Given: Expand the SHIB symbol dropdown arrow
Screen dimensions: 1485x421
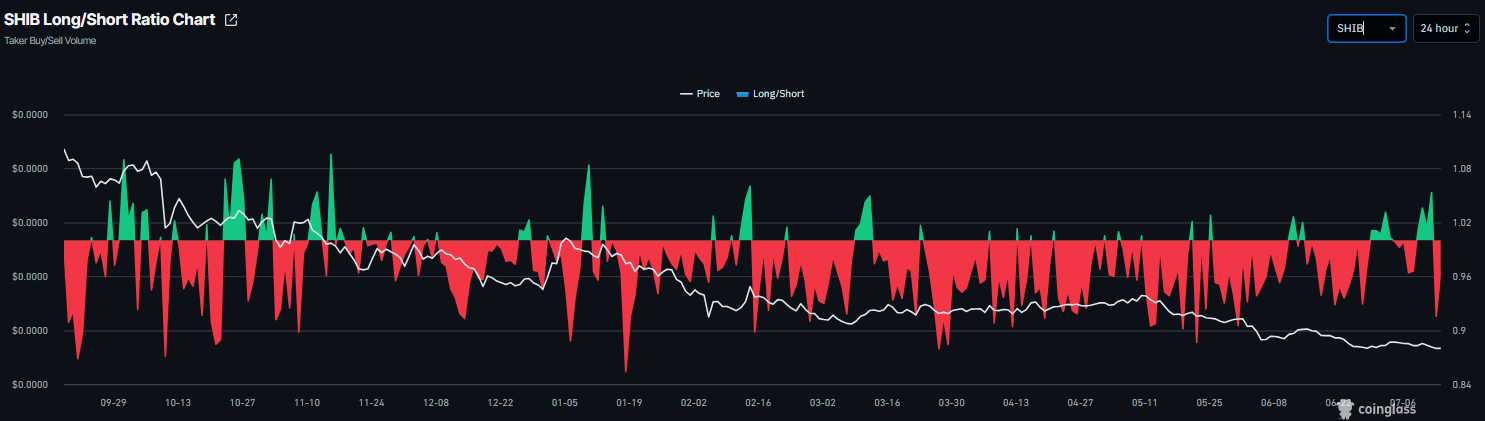Looking at the screenshot, I should coord(1392,29).
